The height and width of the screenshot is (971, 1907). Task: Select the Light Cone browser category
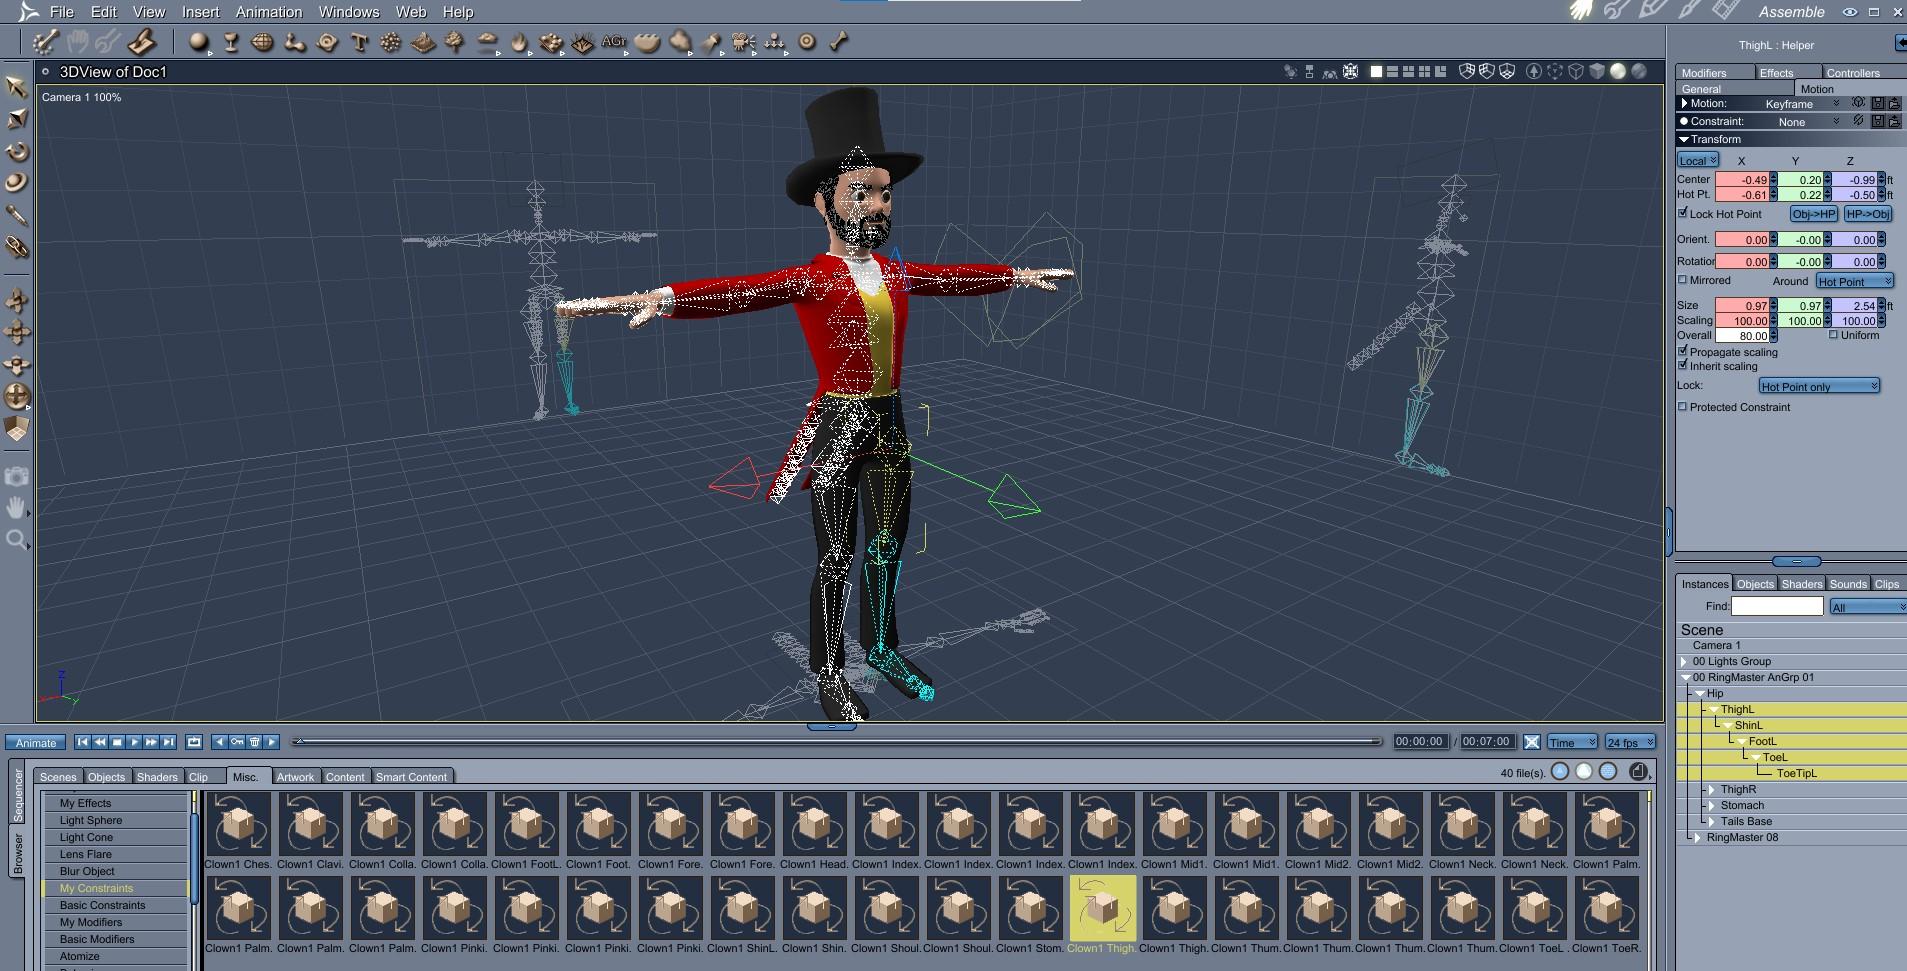point(115,837)
